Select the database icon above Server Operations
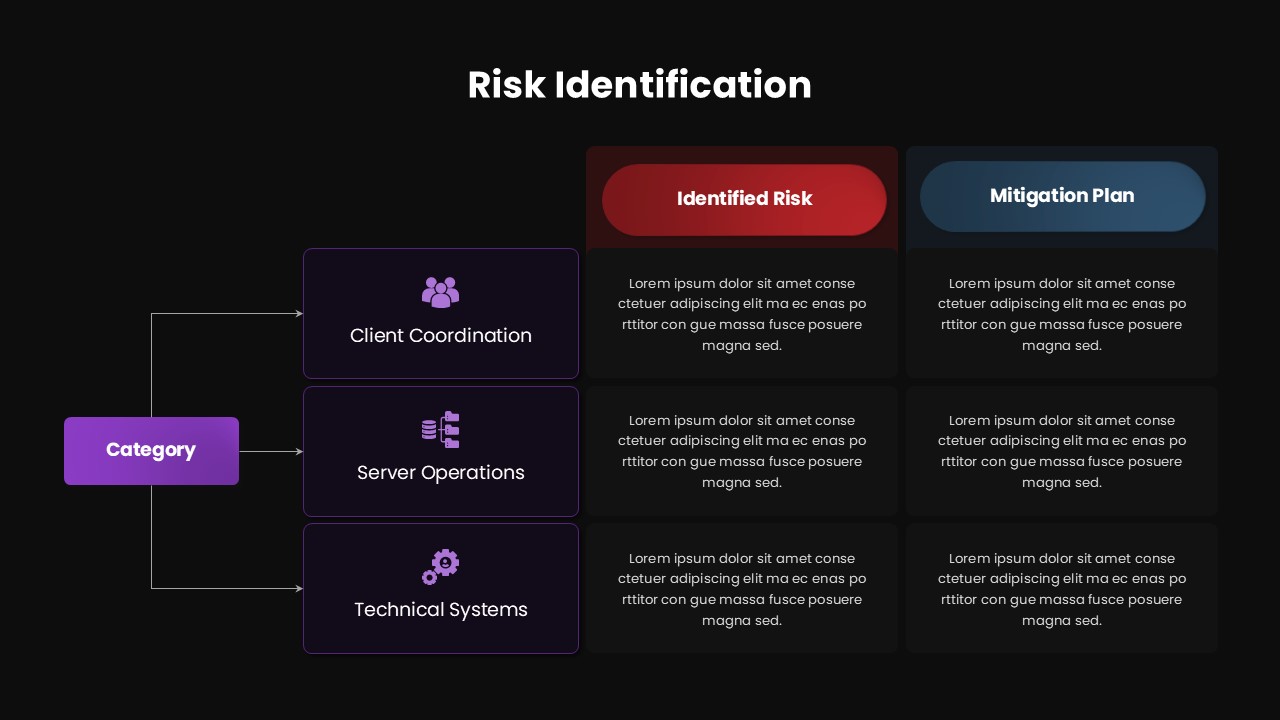Viewport: 1280px width, 720px height. pyautogui.click(x=440, y=429)
